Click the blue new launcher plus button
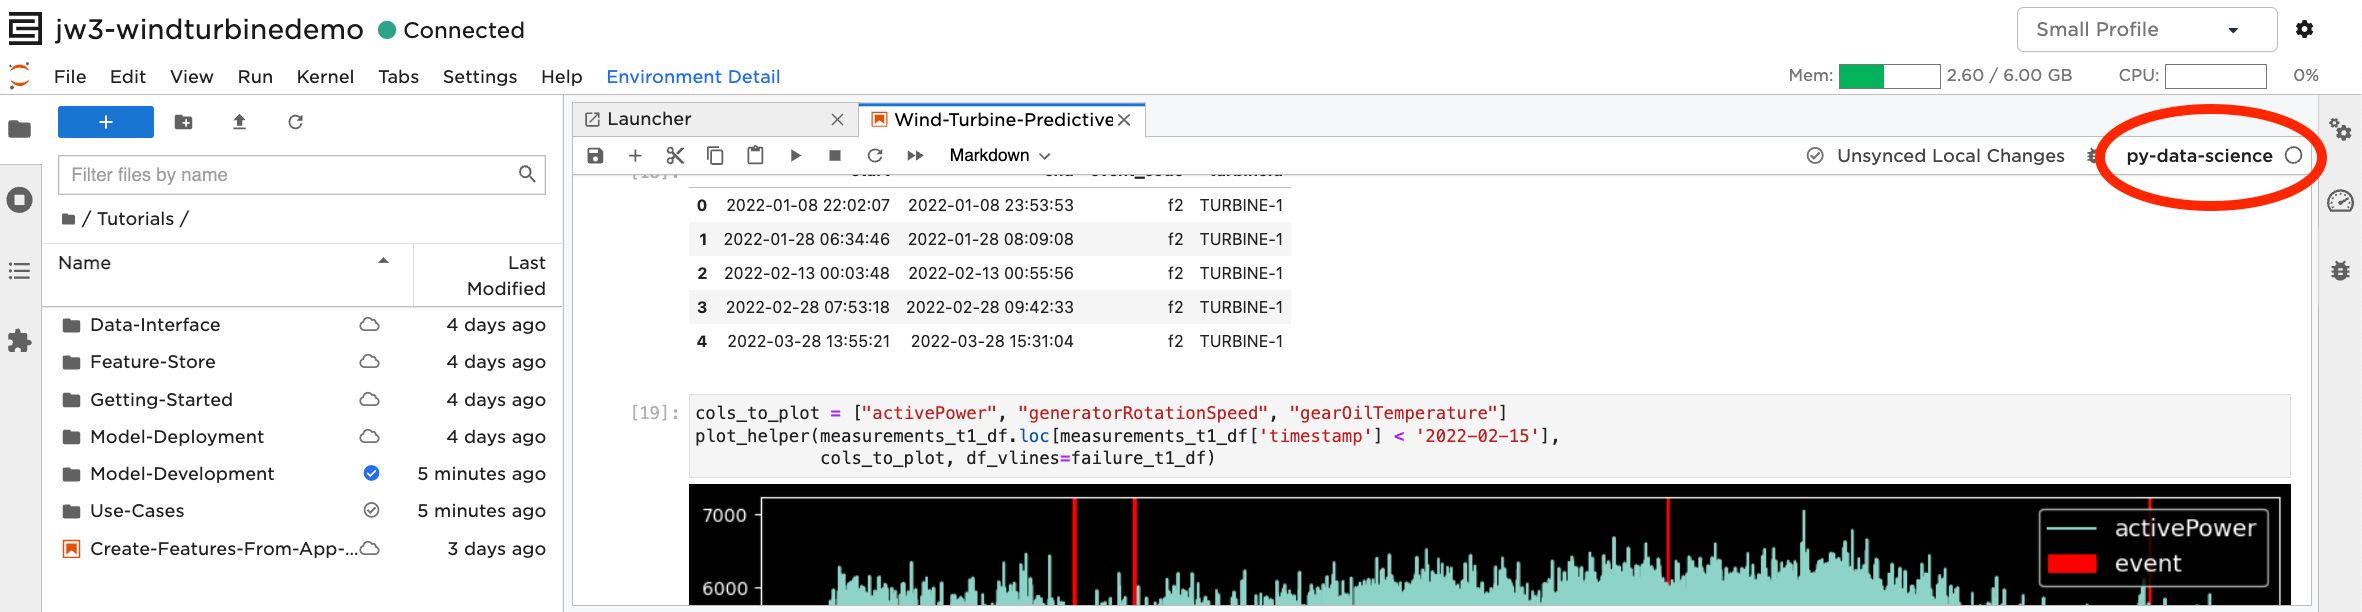The width and height of the screenshot is (2362, 612). [x=106, y=122]
